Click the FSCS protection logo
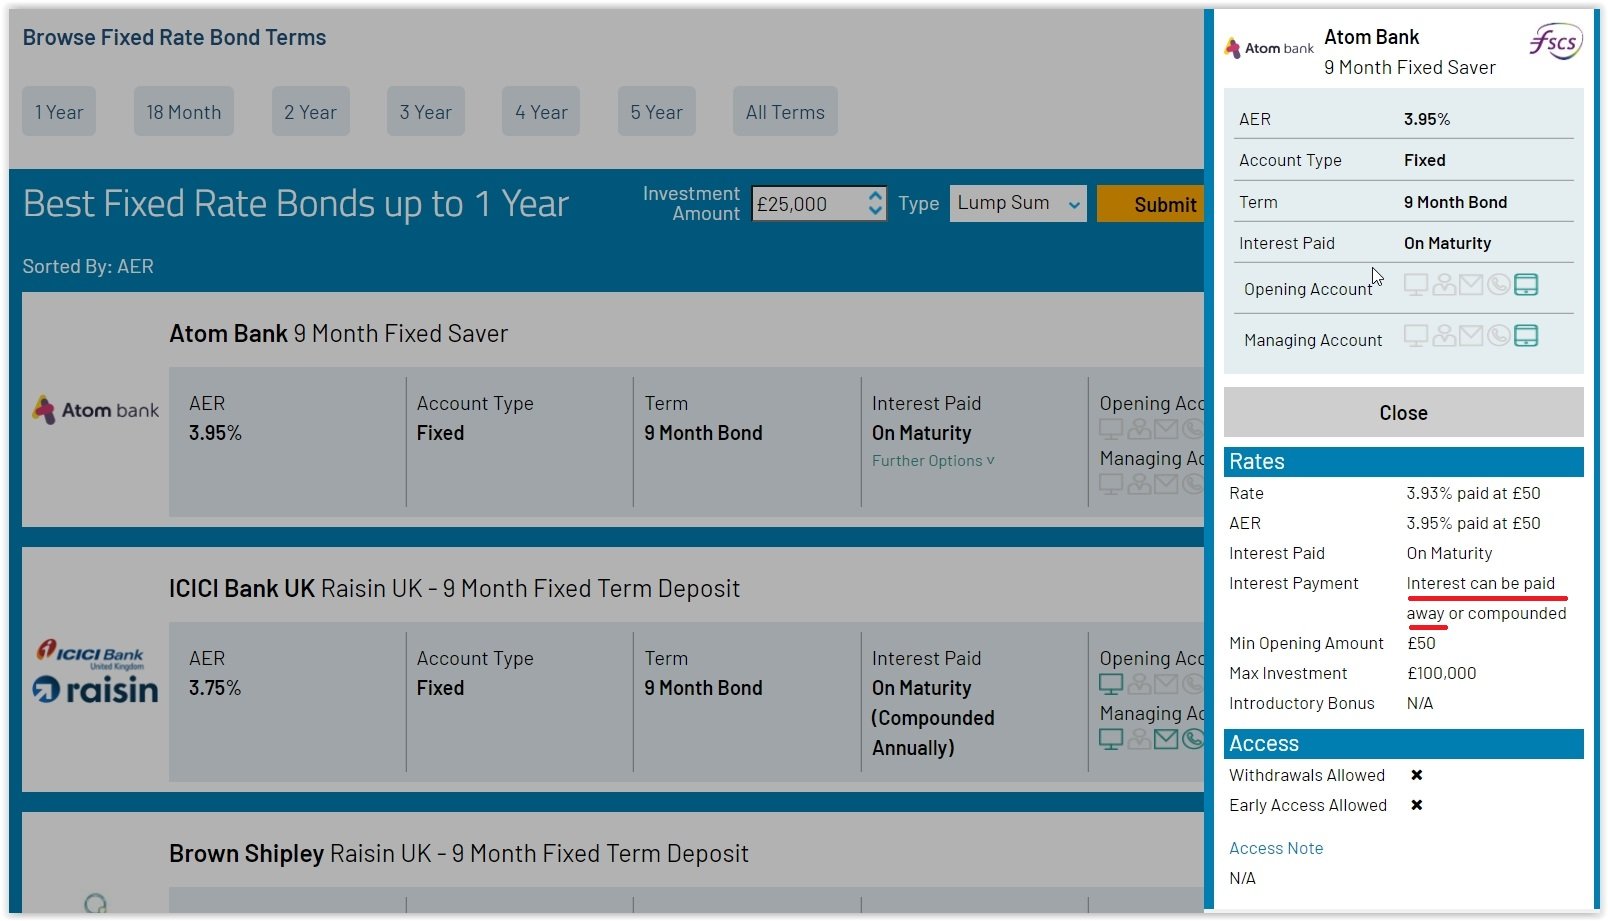Image resolution: width=1608 pixels, height=921 pixels. [x=1555, y=42]
